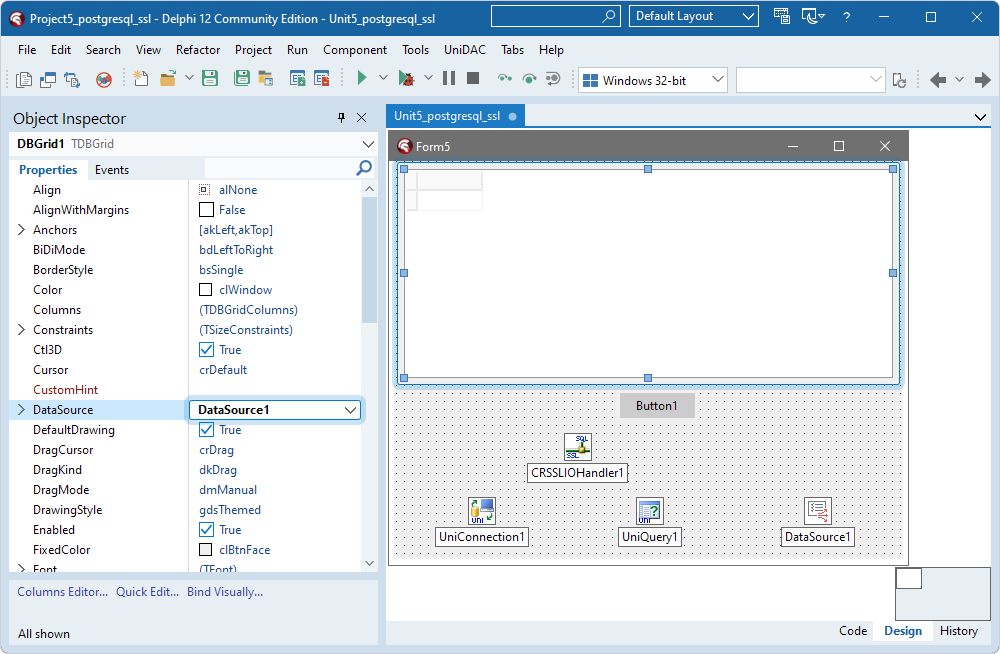Open the Run button dropdown arrow
The height and width of the screenshot is (654, 1000).
[383, 78]
